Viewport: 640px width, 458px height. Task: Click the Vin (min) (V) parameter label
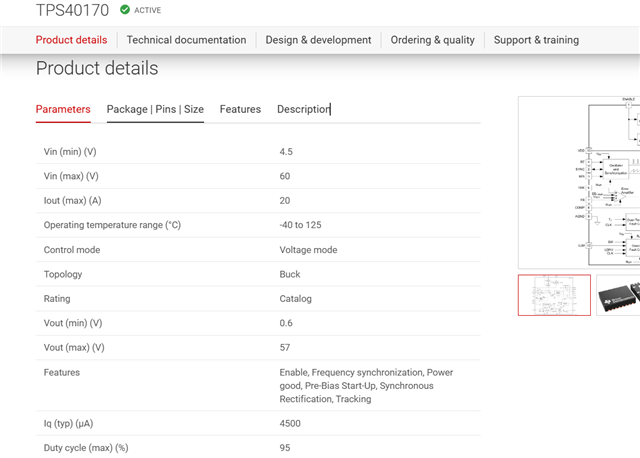70,152
